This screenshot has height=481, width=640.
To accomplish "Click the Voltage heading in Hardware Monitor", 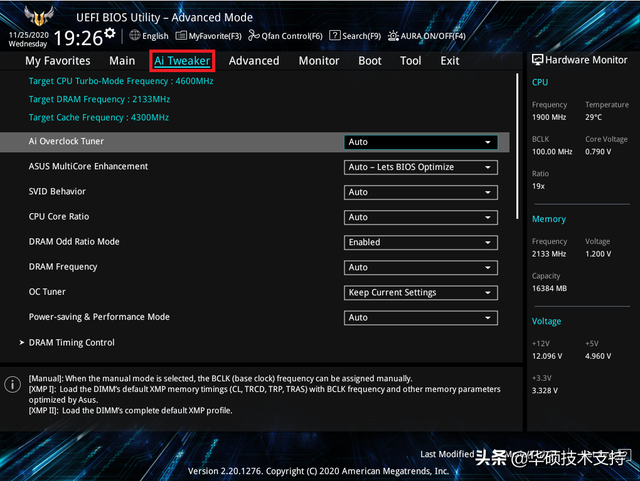I will pyautogui.click(x=547, y=321).
